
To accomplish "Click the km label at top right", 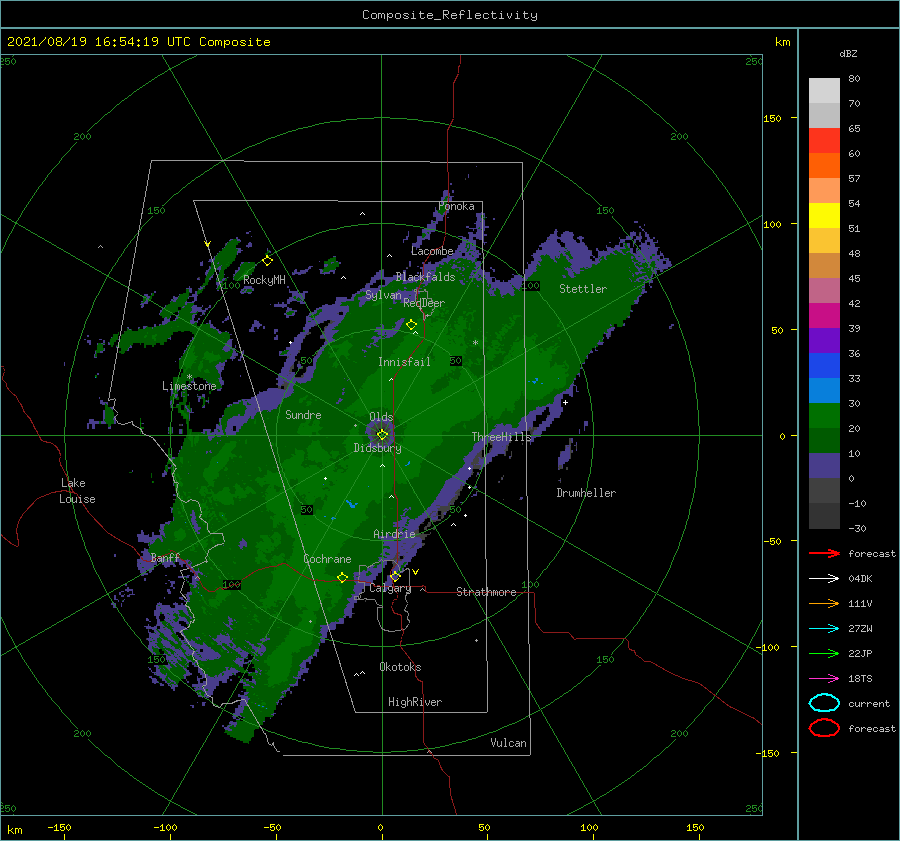I will (x=782, y=42).
